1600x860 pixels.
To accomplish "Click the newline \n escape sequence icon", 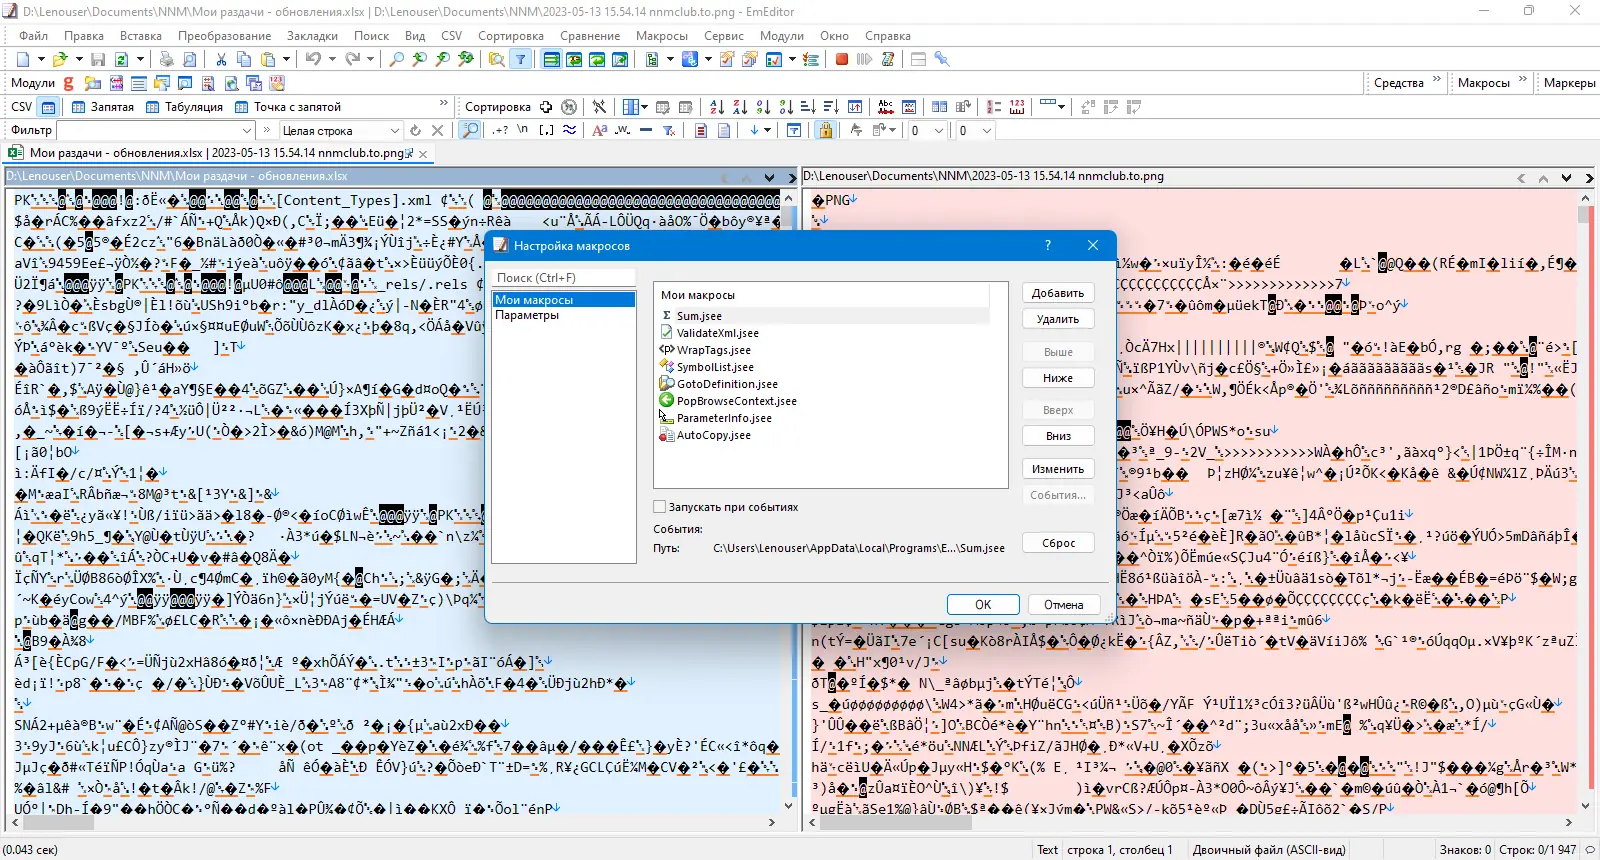I will [x=522, y=131].
